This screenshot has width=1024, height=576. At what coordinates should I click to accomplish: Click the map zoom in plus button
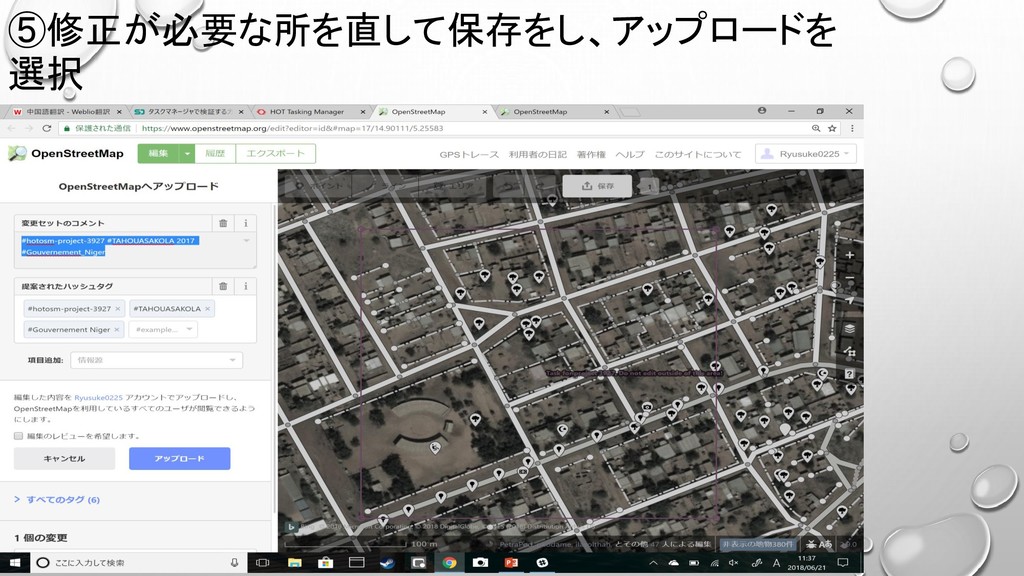click(850, 254)
